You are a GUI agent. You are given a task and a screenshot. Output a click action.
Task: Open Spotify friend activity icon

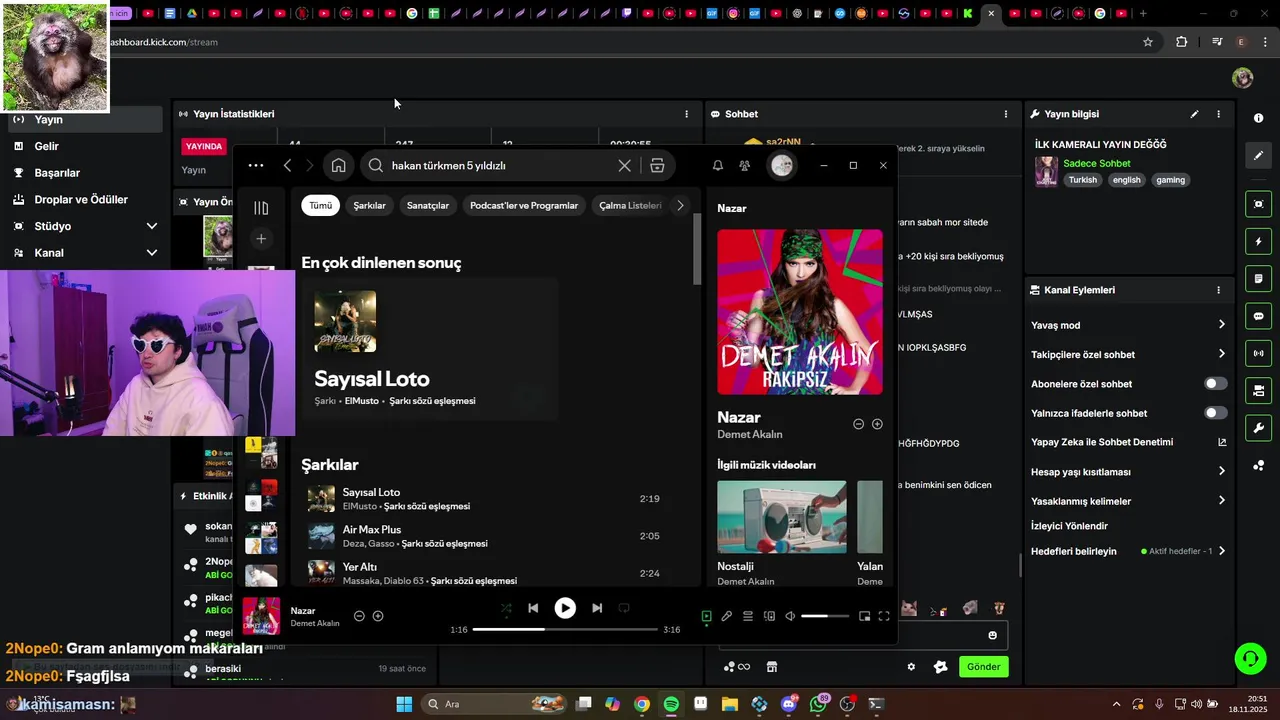744,166
